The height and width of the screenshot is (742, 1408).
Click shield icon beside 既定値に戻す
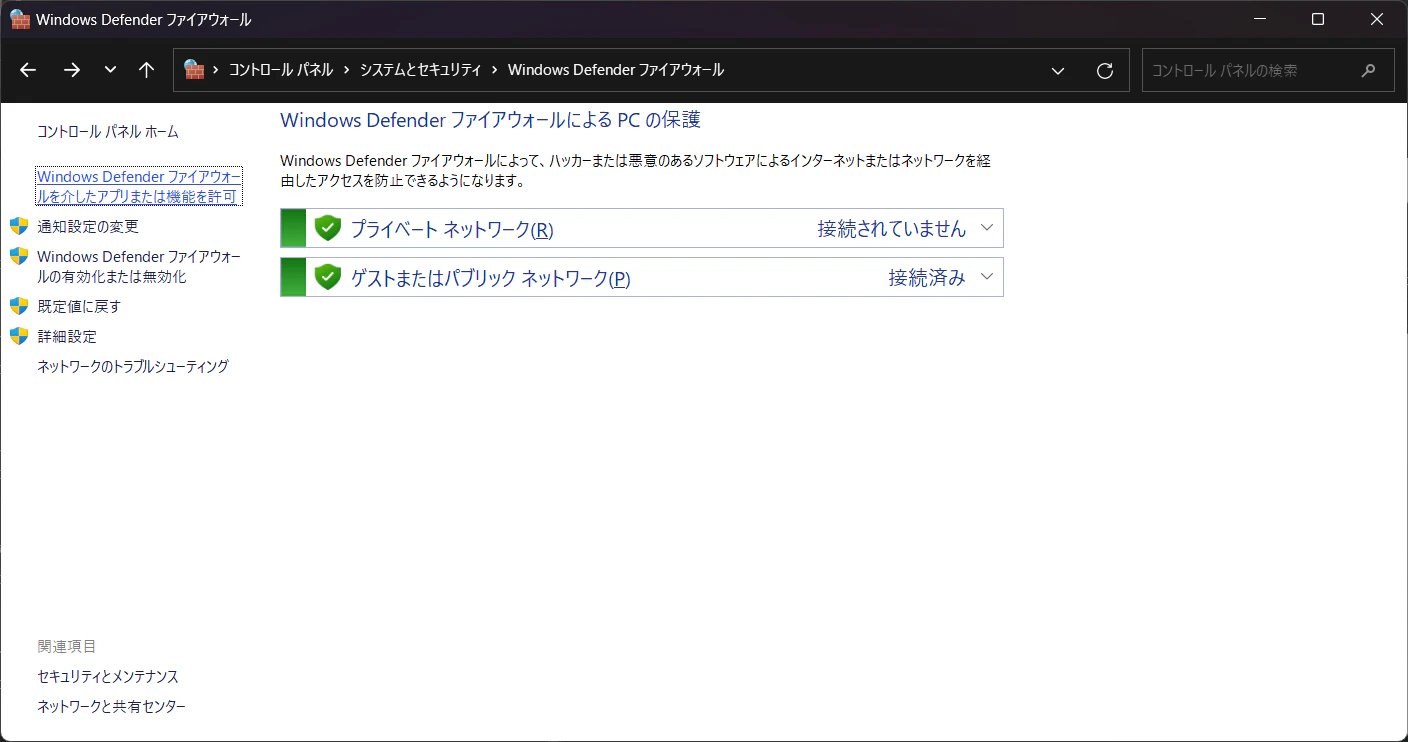click(18, 306)
